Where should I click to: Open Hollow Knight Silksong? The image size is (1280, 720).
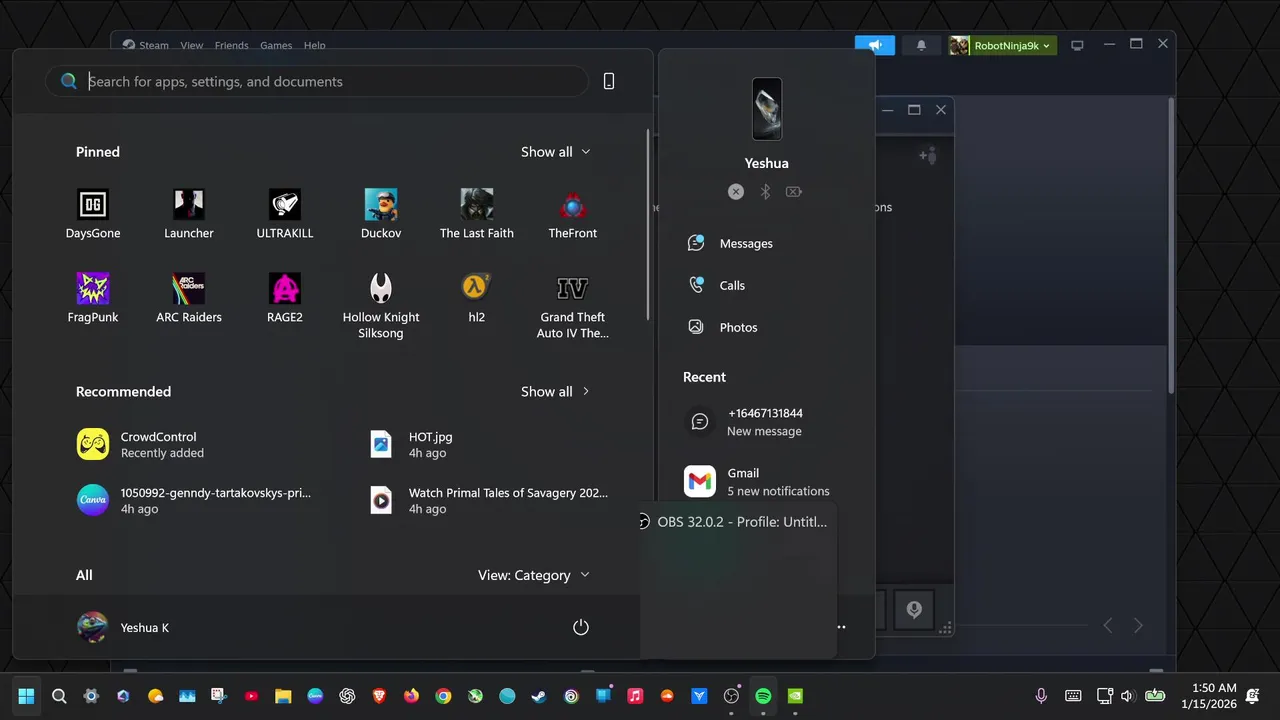(x=381, y=306)
